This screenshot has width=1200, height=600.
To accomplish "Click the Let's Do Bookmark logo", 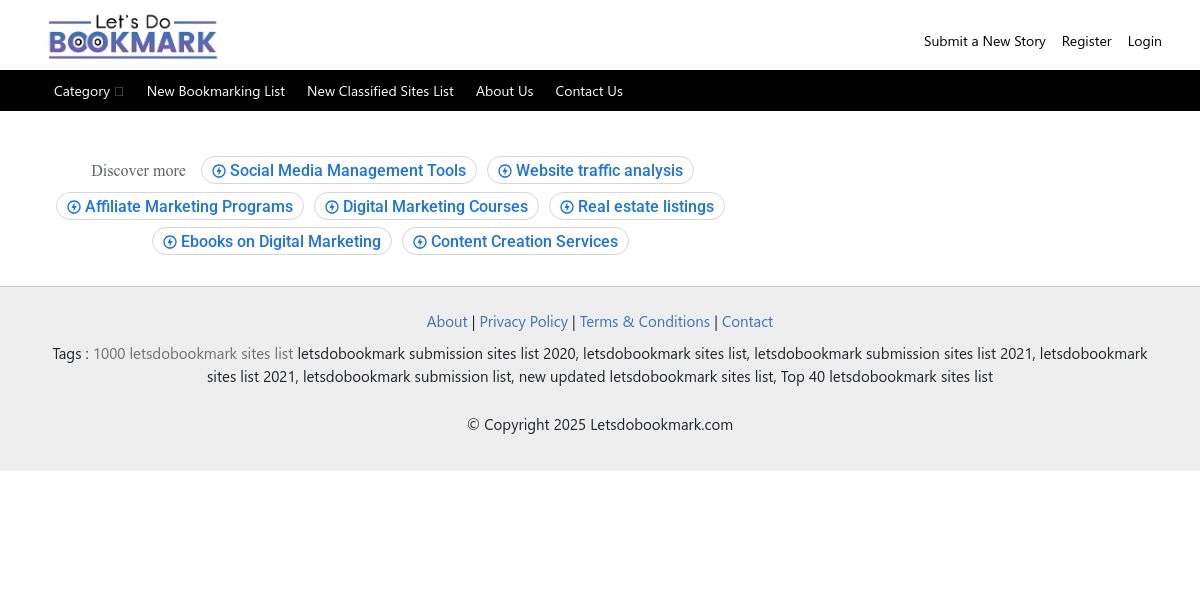I will (133, 37).
